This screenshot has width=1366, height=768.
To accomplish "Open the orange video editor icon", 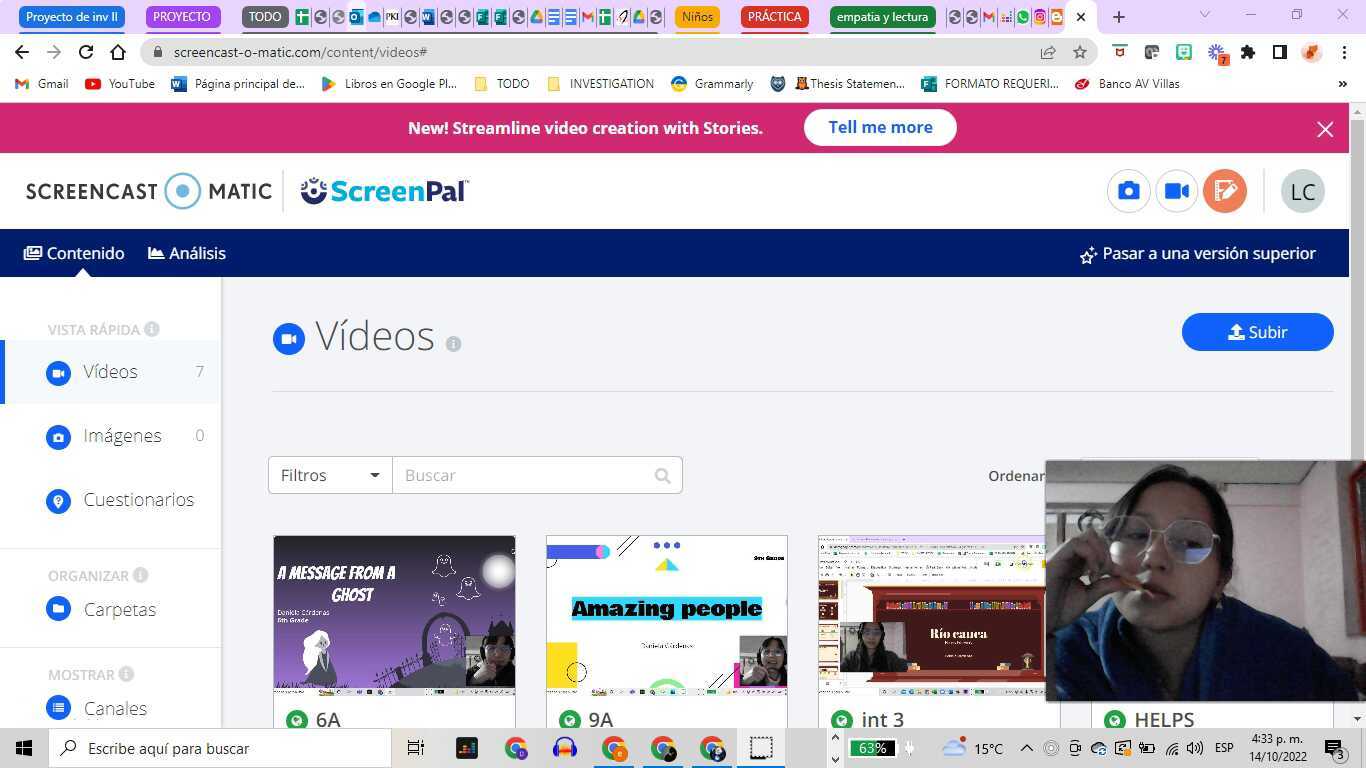I will click(x=1224, y=191).
